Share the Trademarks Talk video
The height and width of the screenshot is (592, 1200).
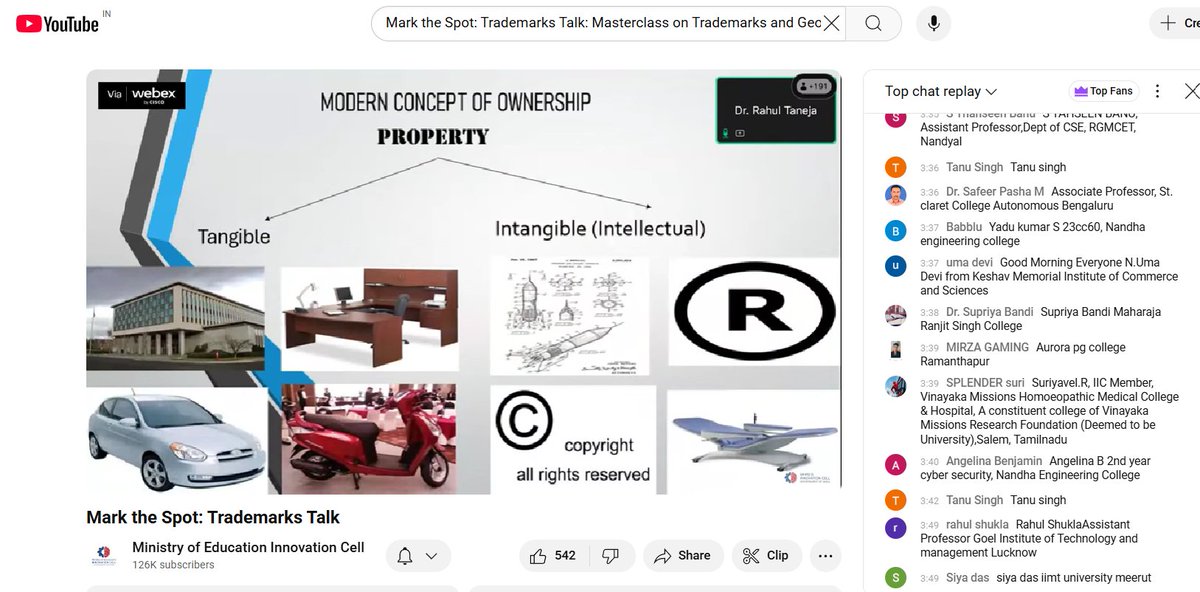point(683,556)
